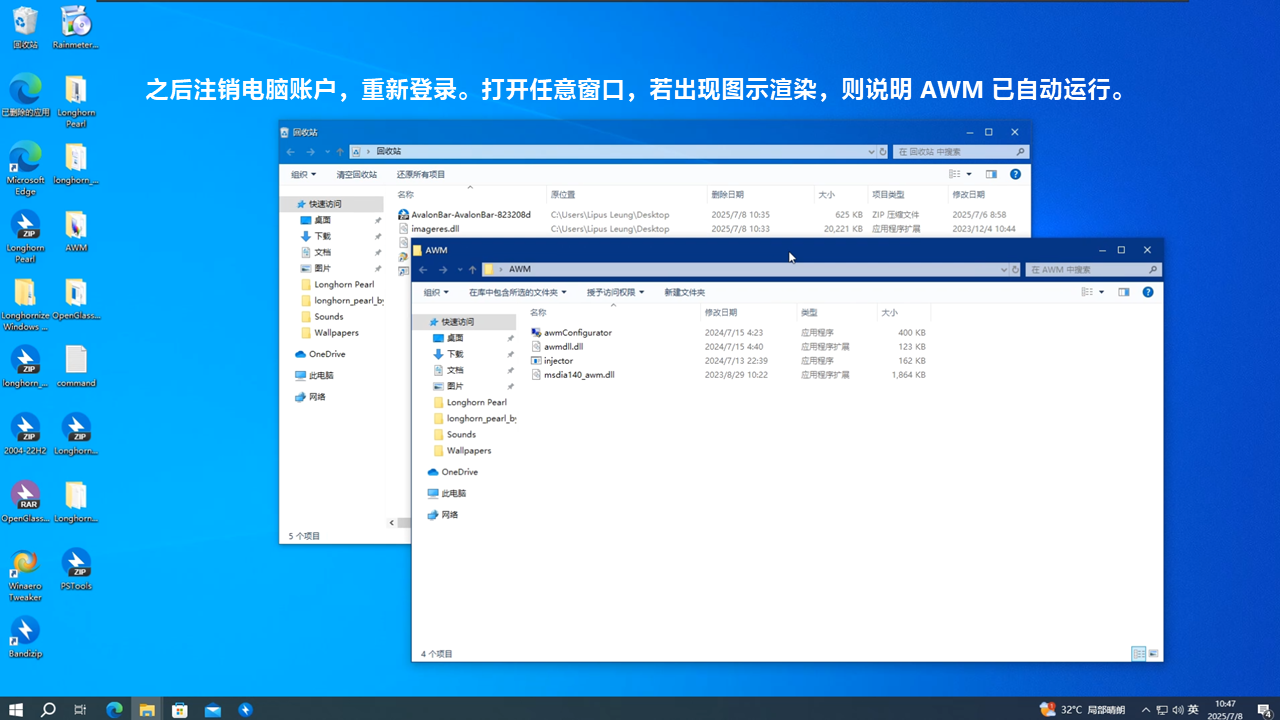Expand 回收站 address bar history dropdown

coord(871,151)
